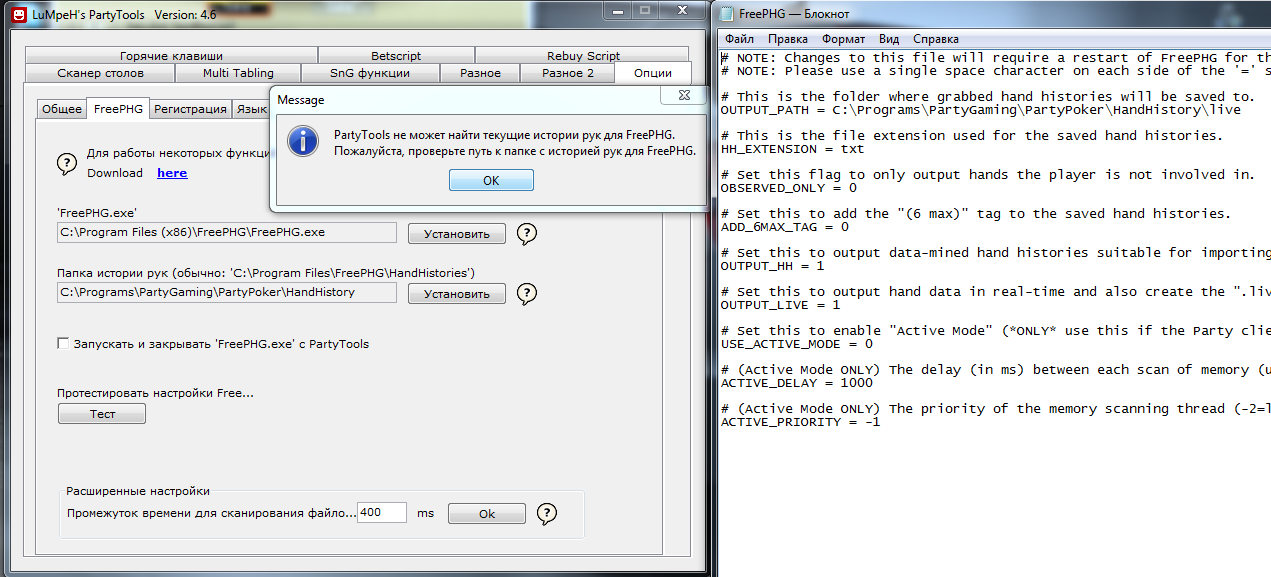The height and width of the screenshot is (577, 1271).
Task: Click the ACTIVE_DELAY = 1000 line
Action: pos(797,383)
